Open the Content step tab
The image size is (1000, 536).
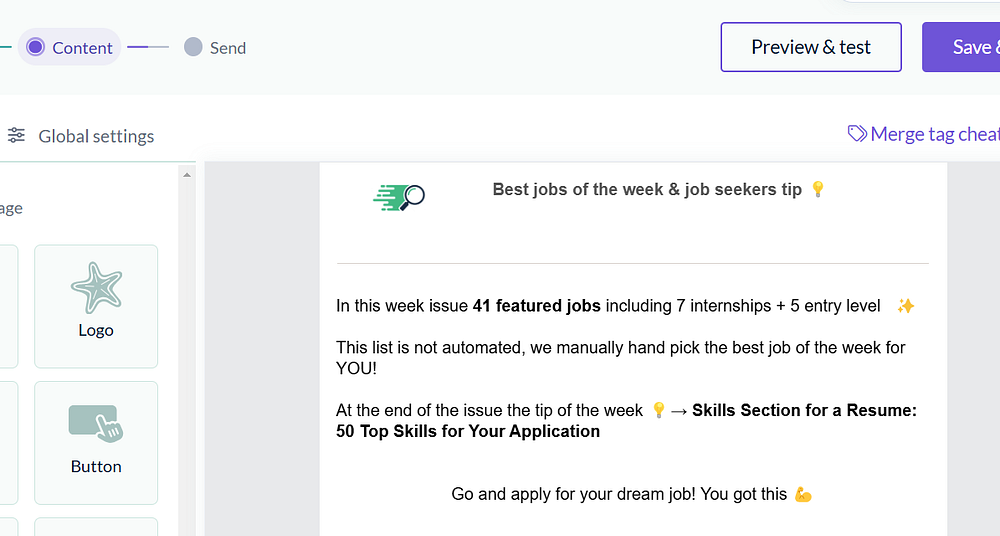click(x=82, y=48)
